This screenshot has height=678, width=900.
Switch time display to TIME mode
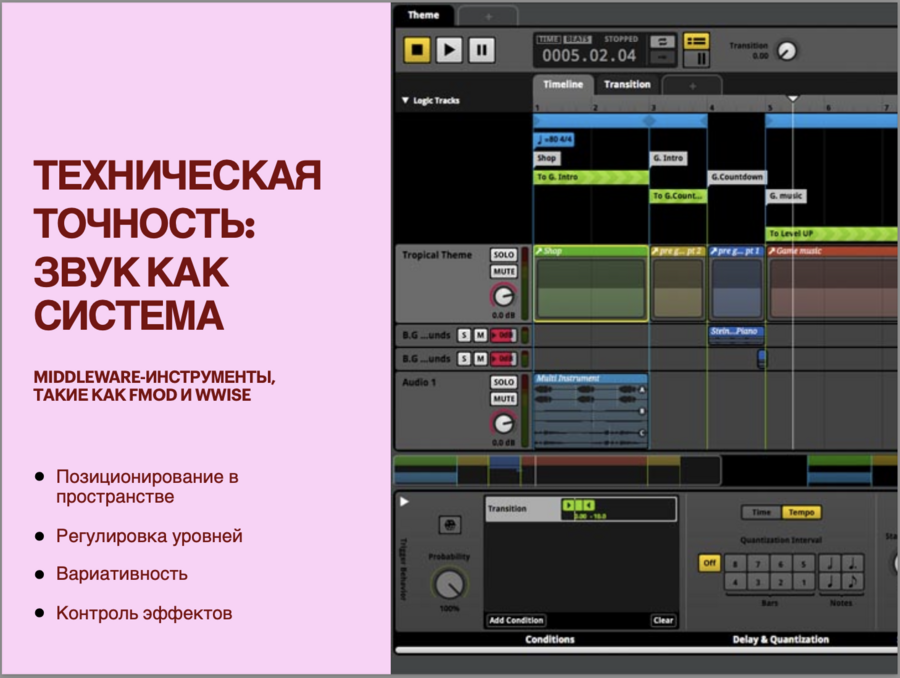[548, 39]
